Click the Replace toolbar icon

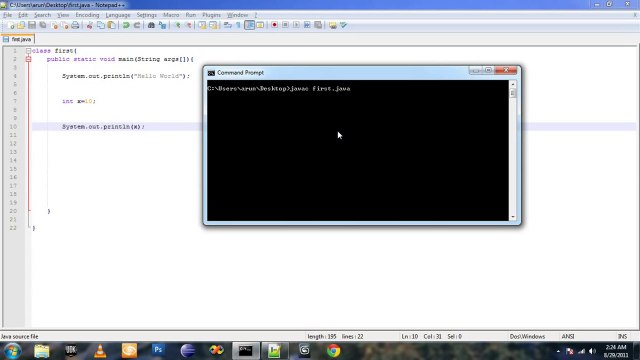(162, 25)
